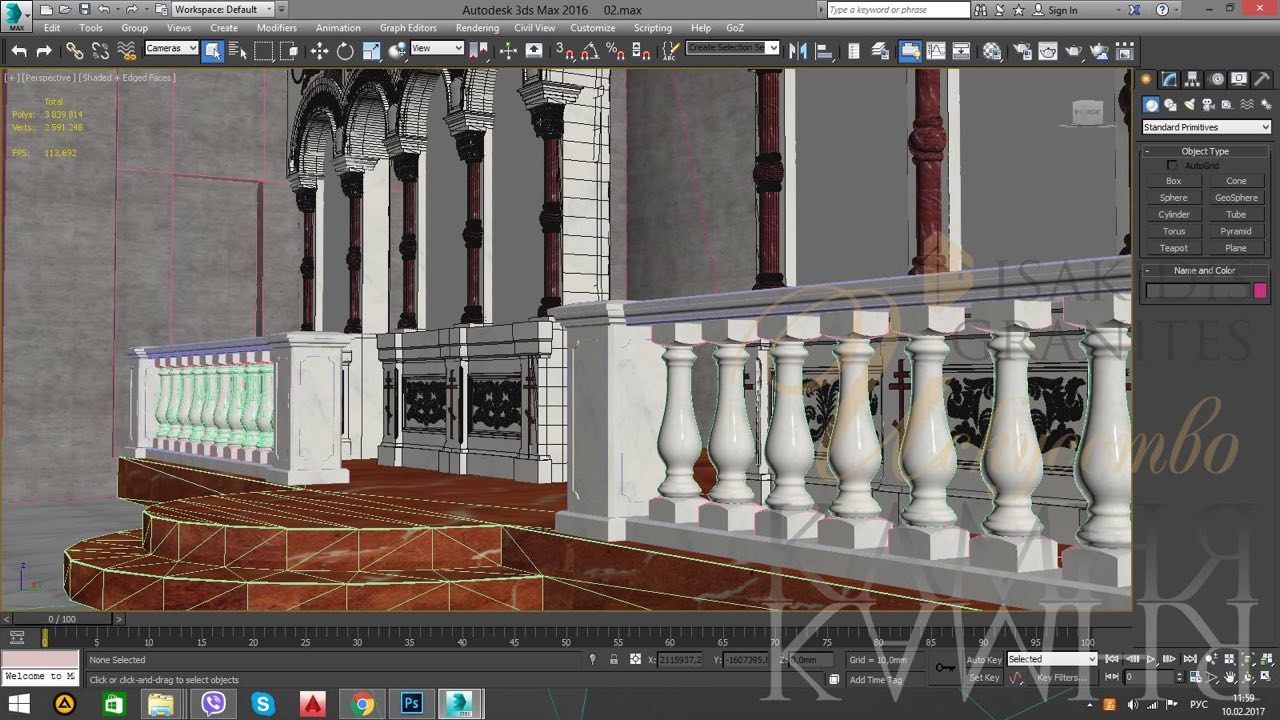Enable the AutoGrid checkbox
1280x720 pixels.
point(1172,166)
